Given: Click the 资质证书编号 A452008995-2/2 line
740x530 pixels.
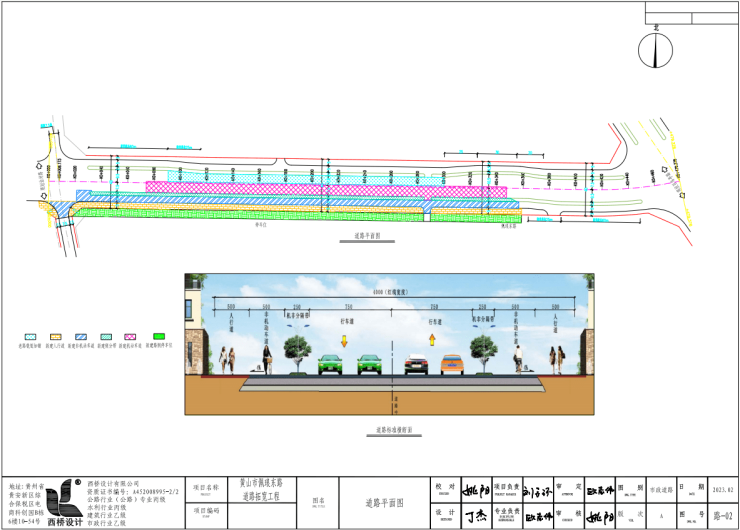Looking at the screenshot, I should tap(133, 491).
